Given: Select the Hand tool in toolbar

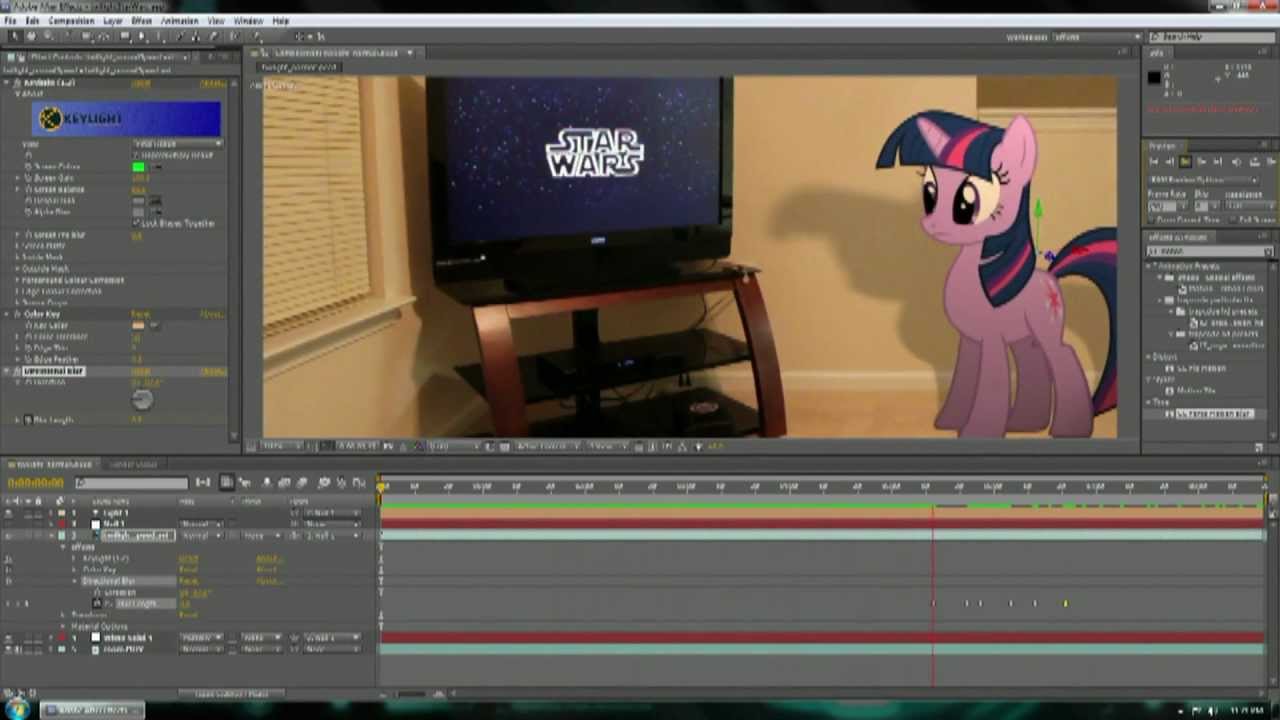Looking at the screenshot, I should (x=32, y=37).
